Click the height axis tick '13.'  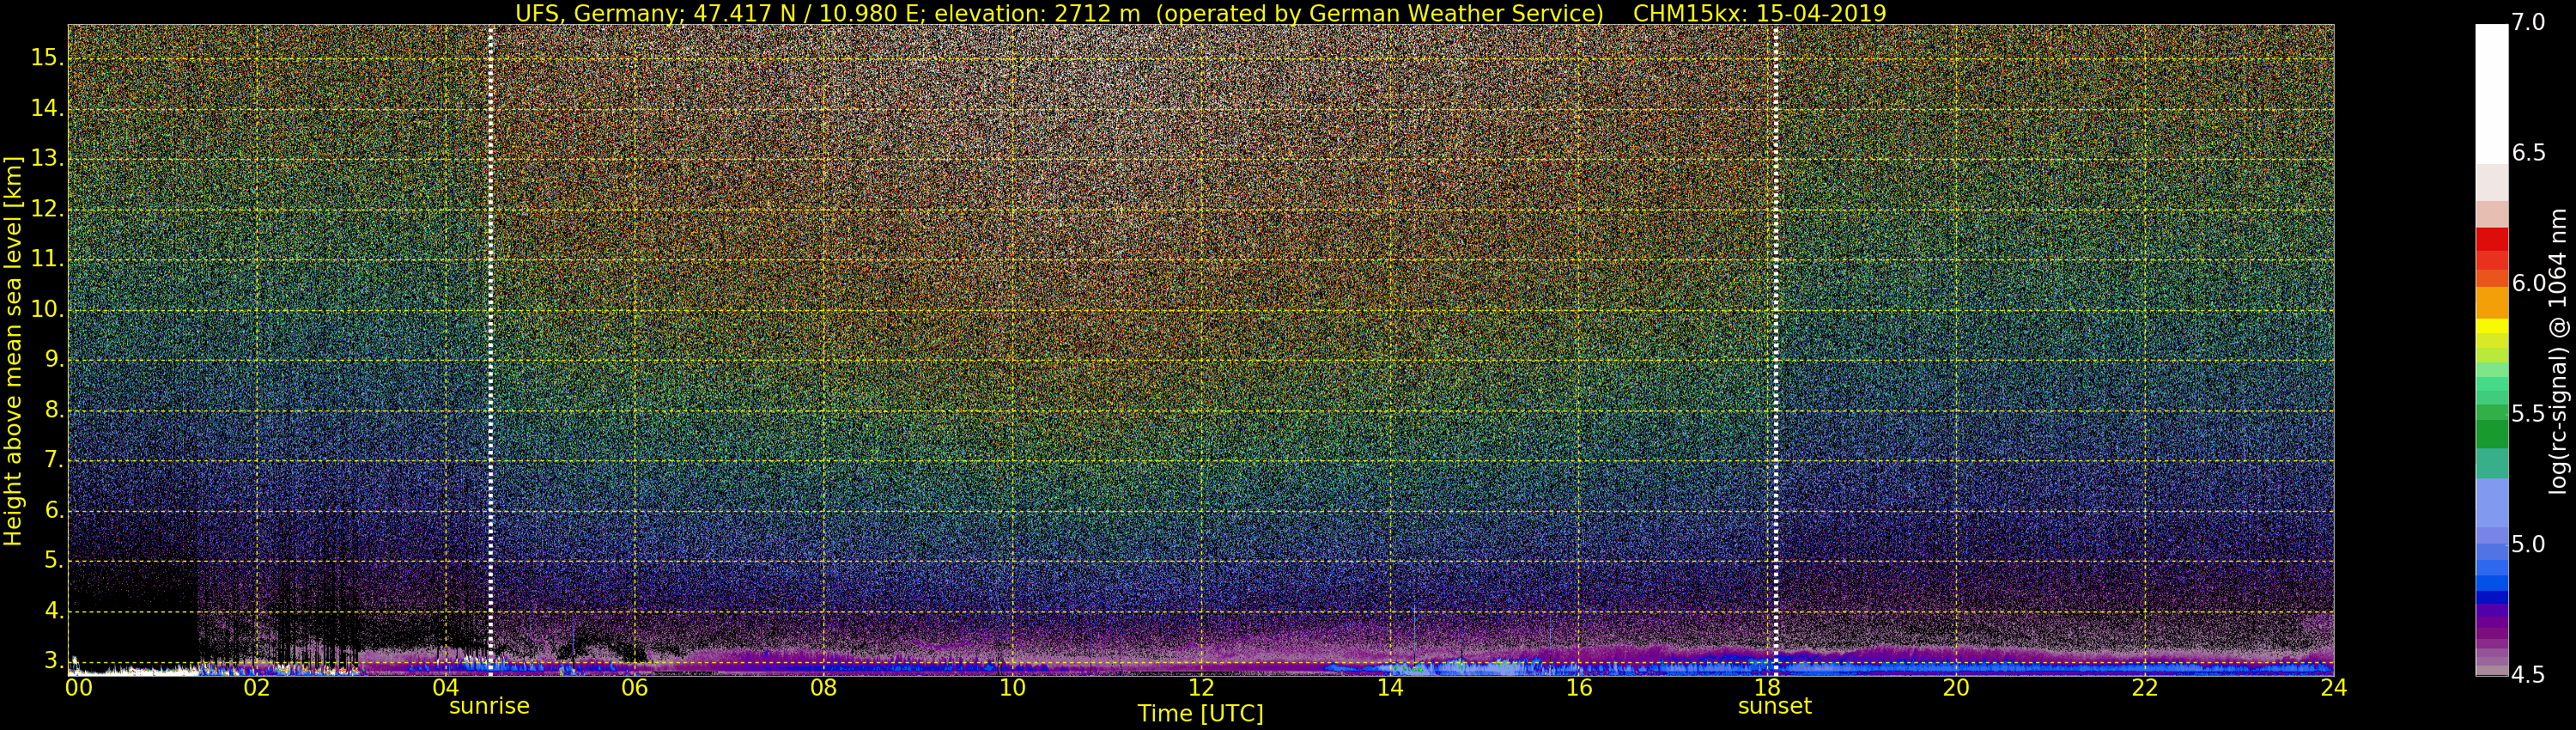(47, 159)
